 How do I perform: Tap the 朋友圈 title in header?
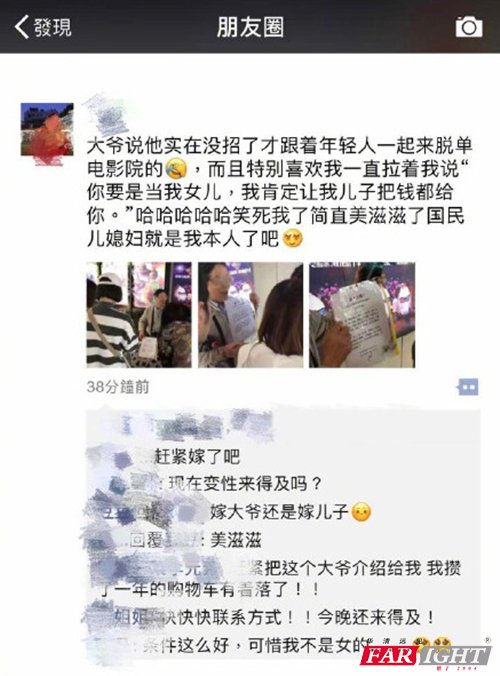click(250, 27)
